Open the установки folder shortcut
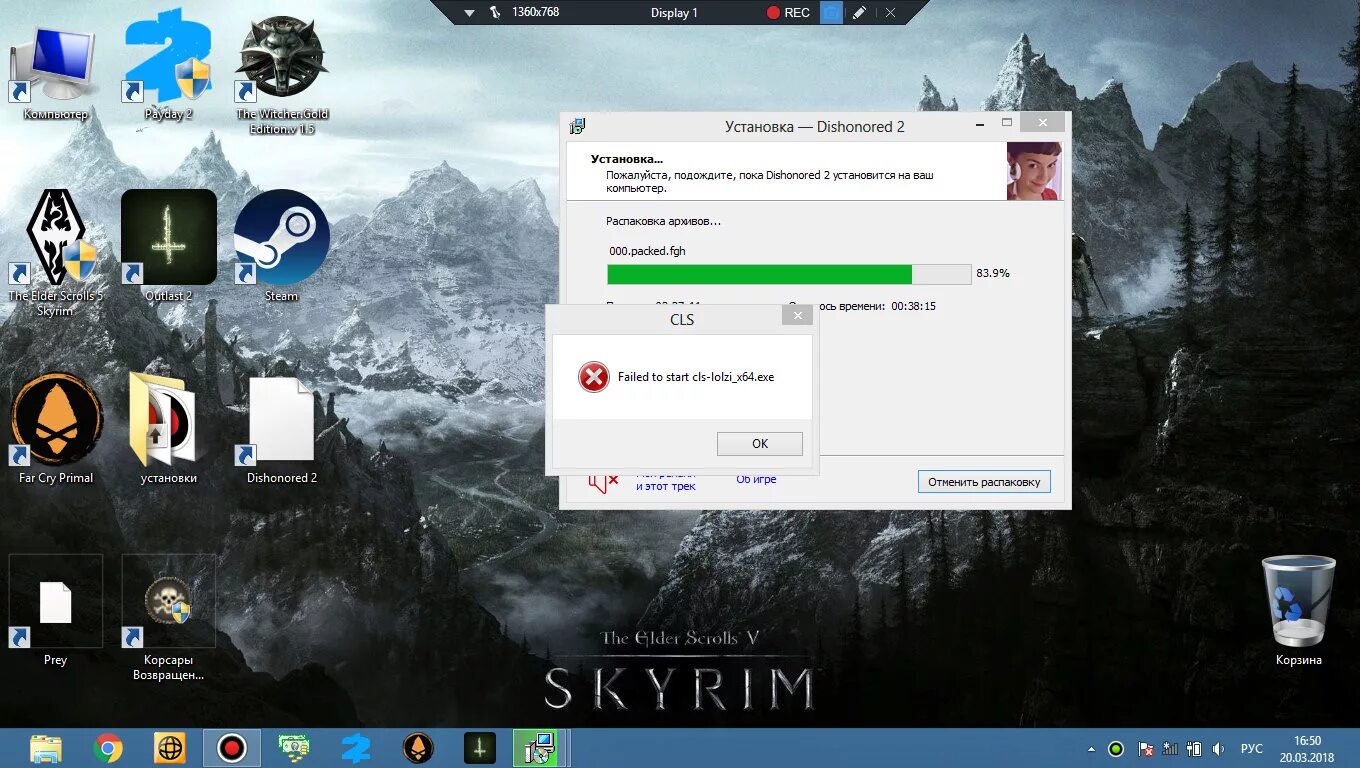 (x=168, y=428)
